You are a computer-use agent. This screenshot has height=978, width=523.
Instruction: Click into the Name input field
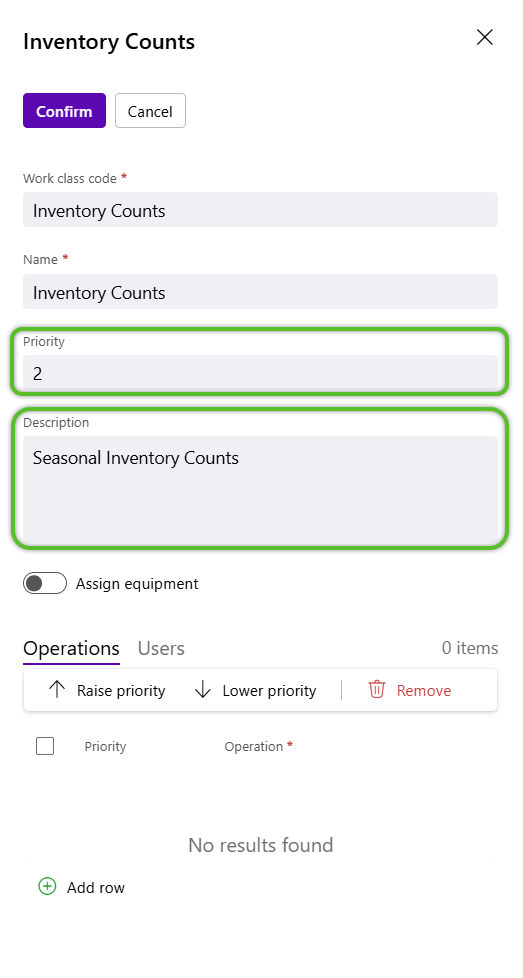pos(261,292)
